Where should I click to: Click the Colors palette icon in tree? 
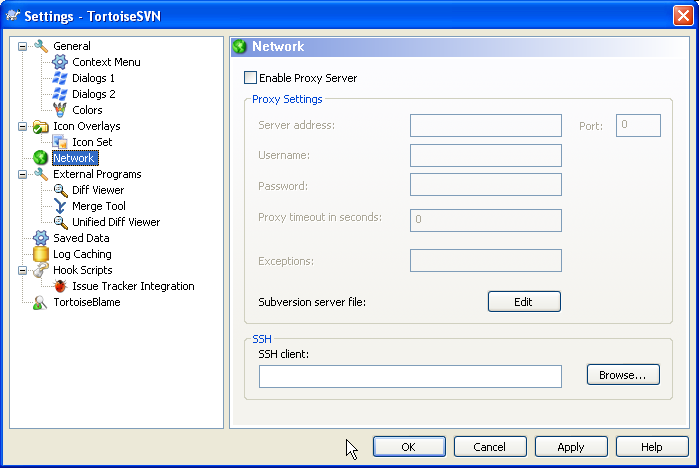(60, 110)
